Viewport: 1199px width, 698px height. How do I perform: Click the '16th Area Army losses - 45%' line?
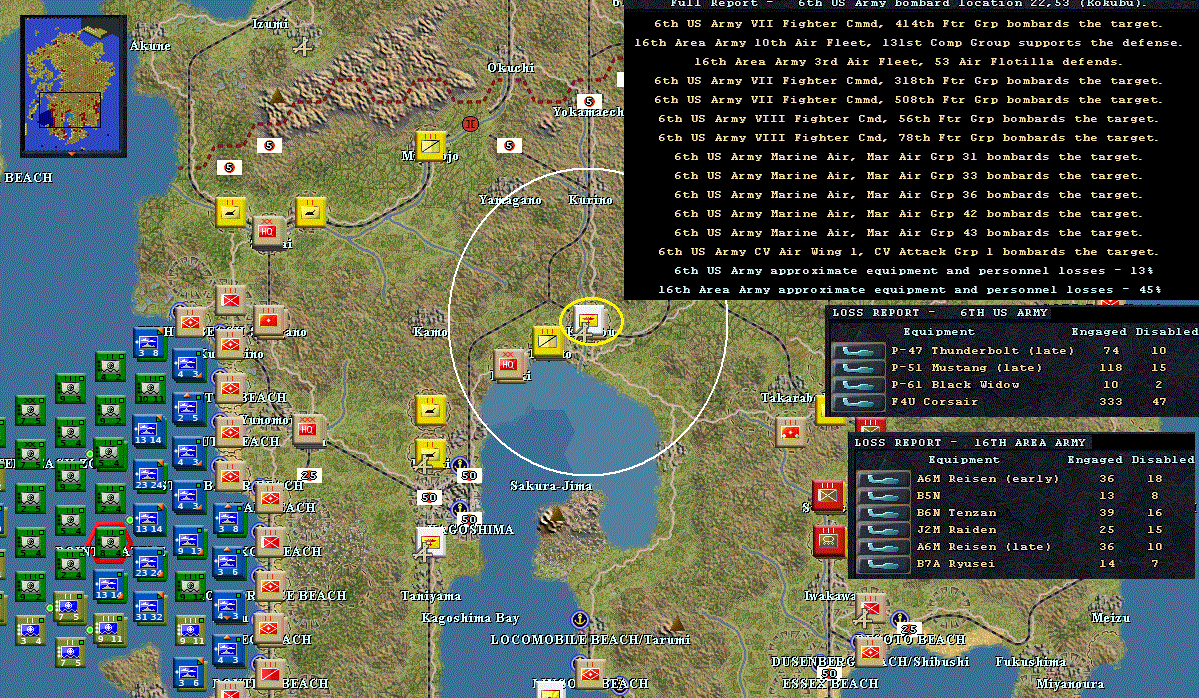point(909,290)
